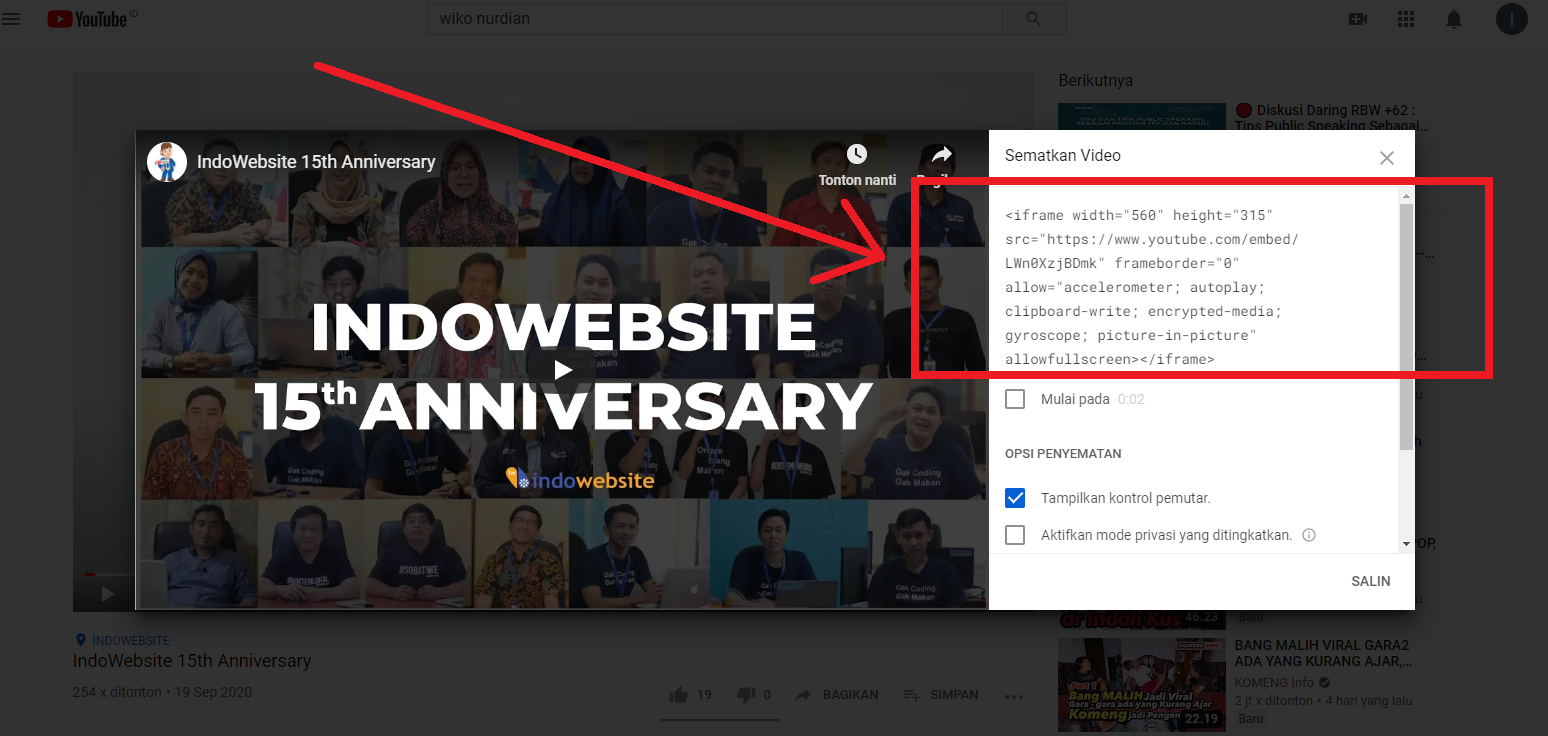Open the sidebar via hamburger menu

(11, 18)
